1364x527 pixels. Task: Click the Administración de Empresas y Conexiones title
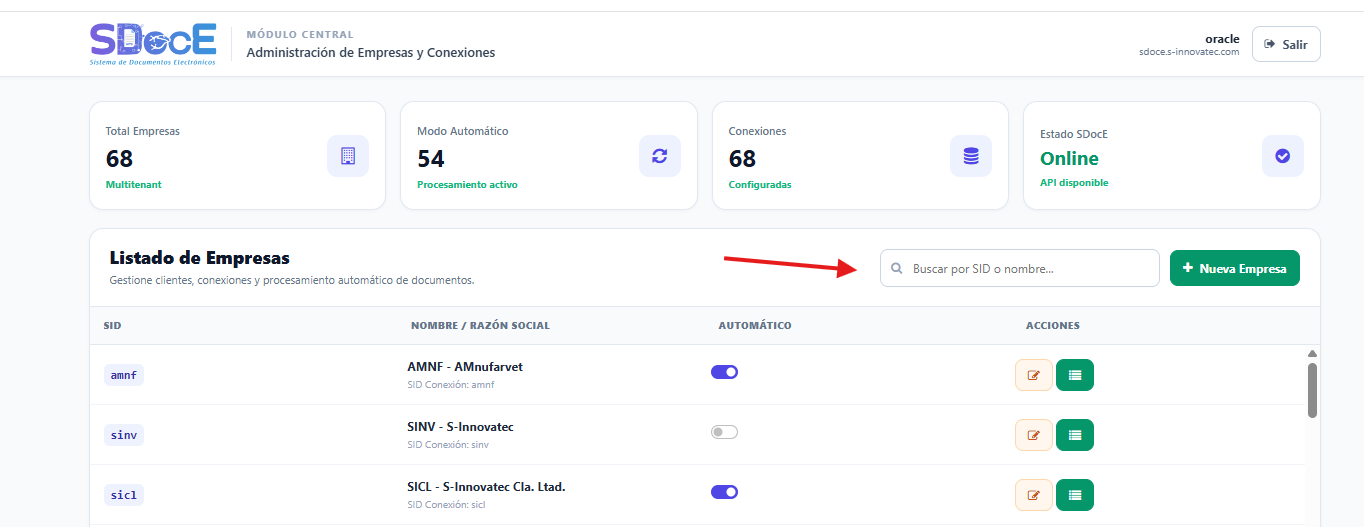[371, 53]
